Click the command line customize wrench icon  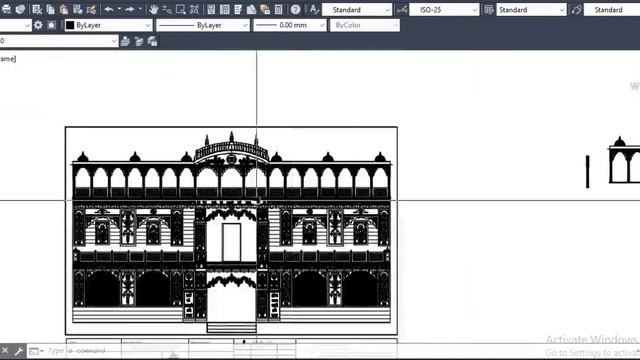click(x=18, y=351)
